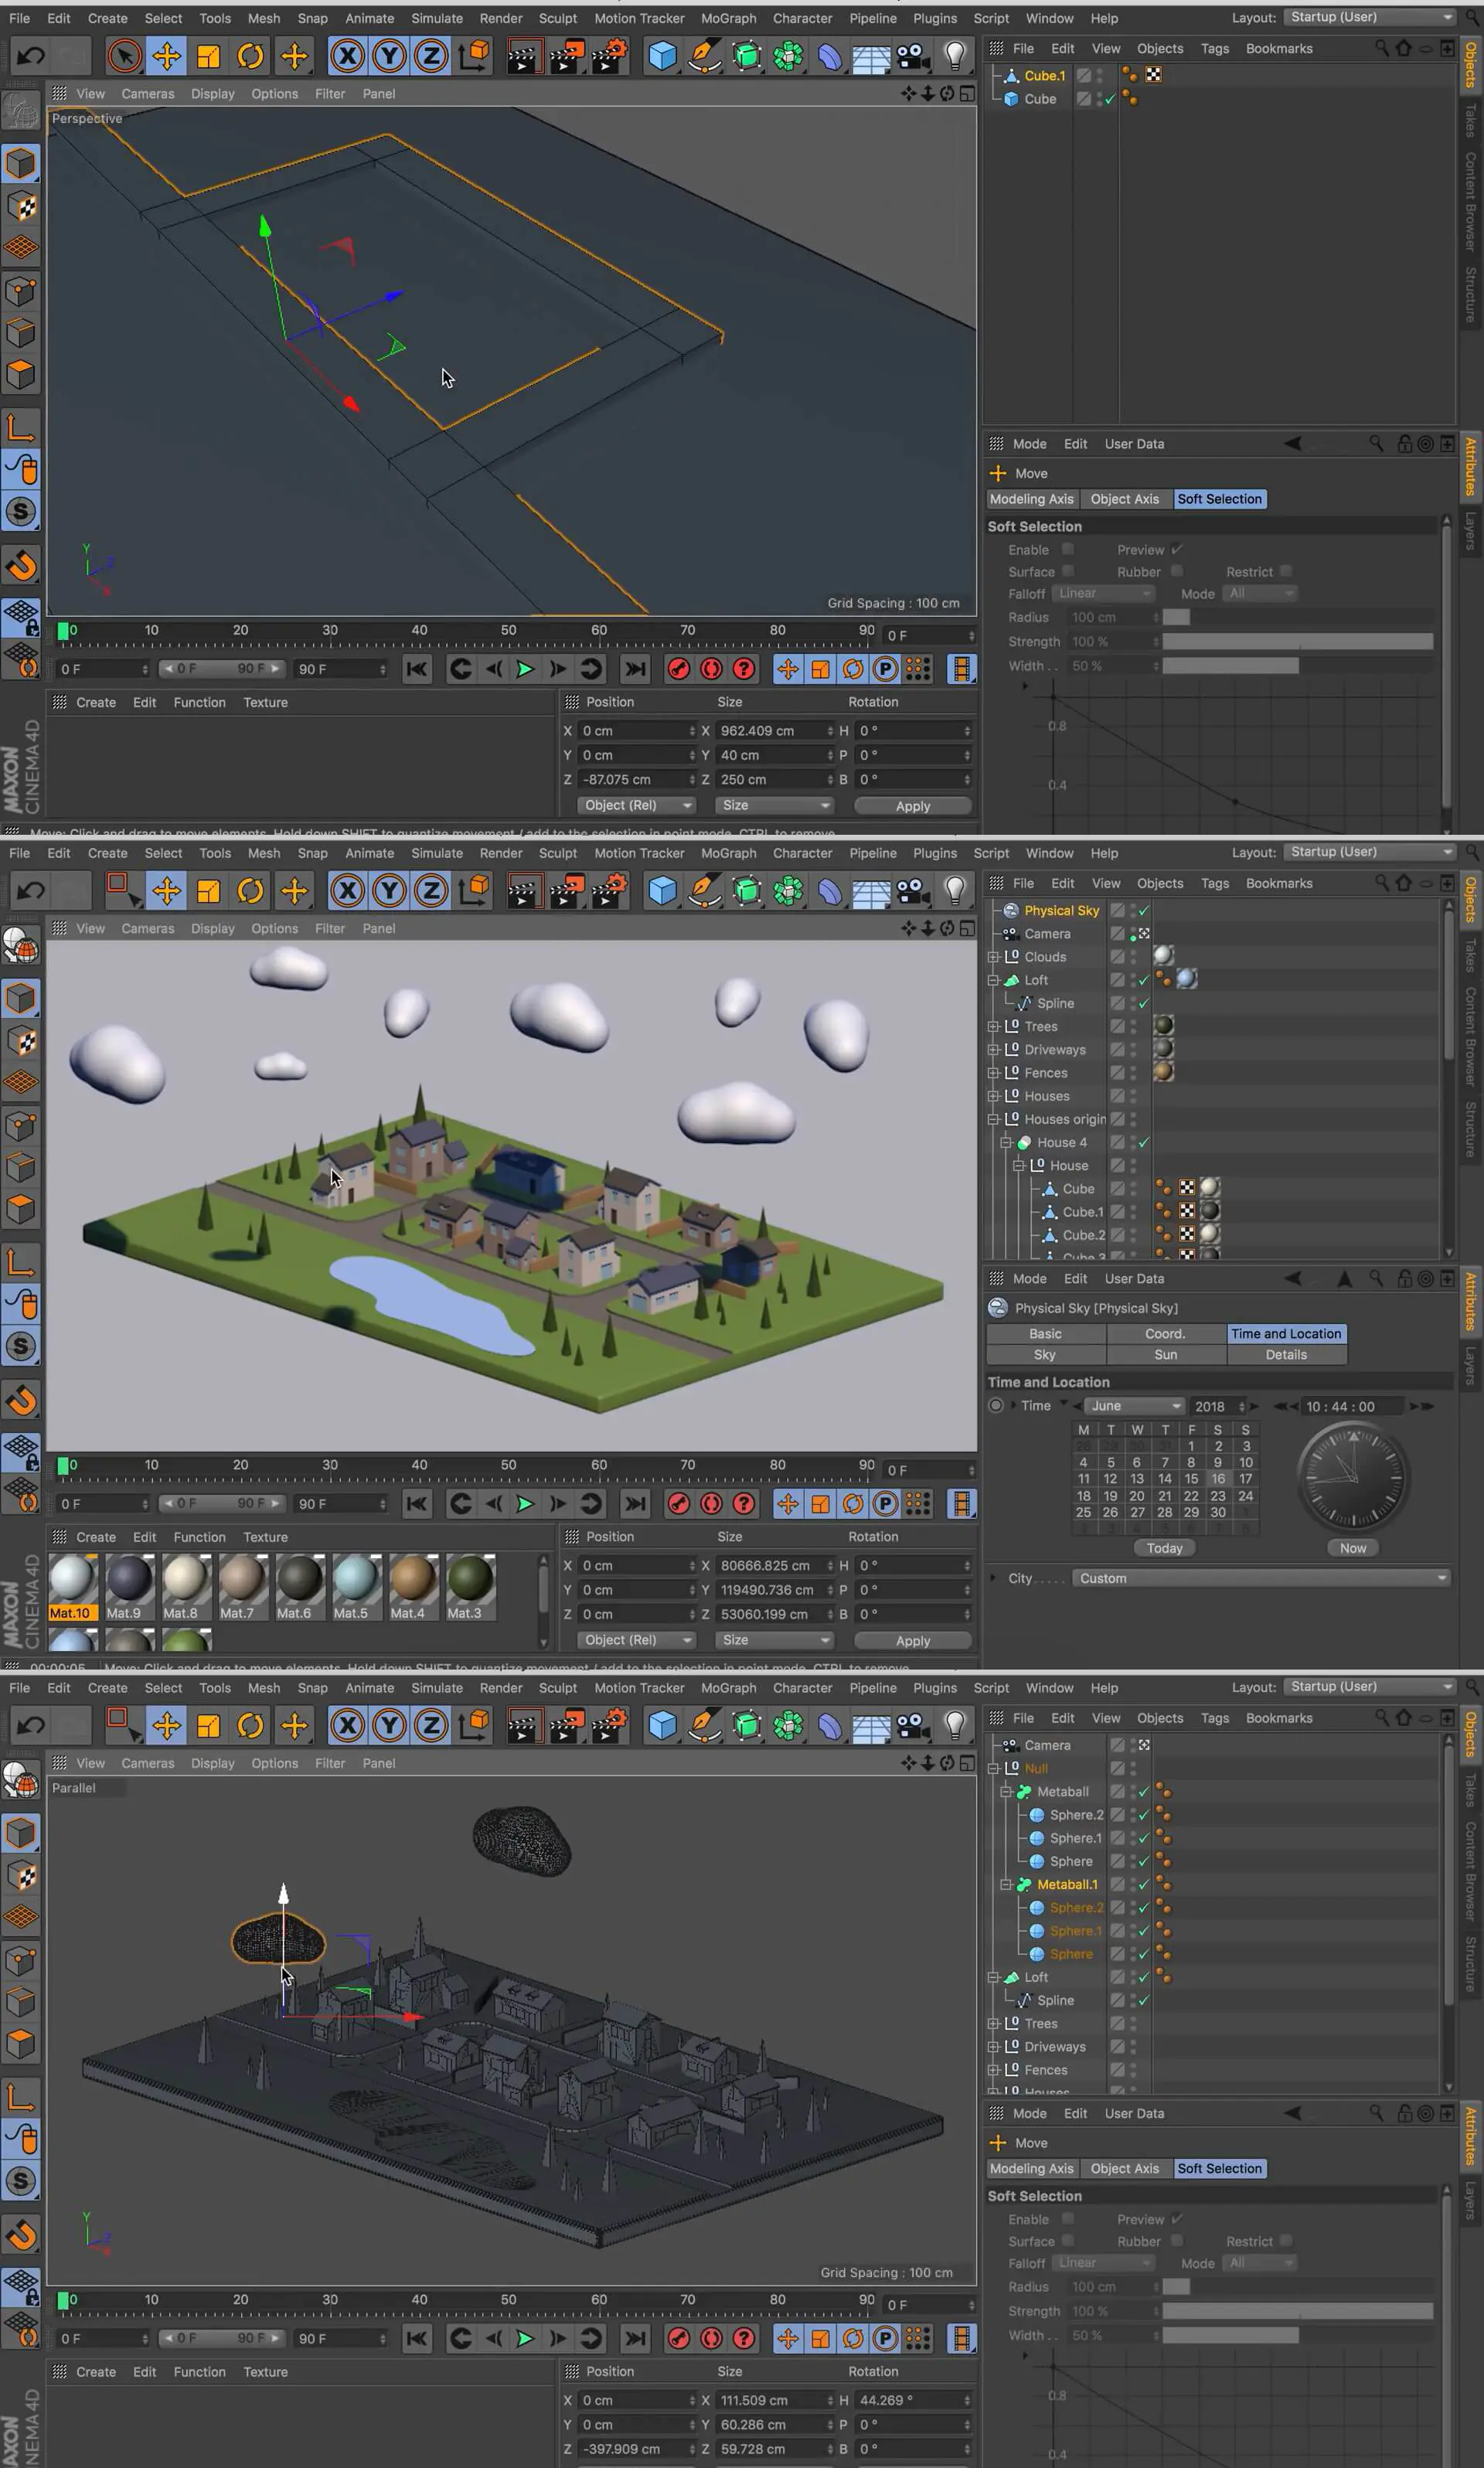Click the search magnifier in middle Object Manager
This screenshot has height=2468, width=1484.
[1381, 883]
